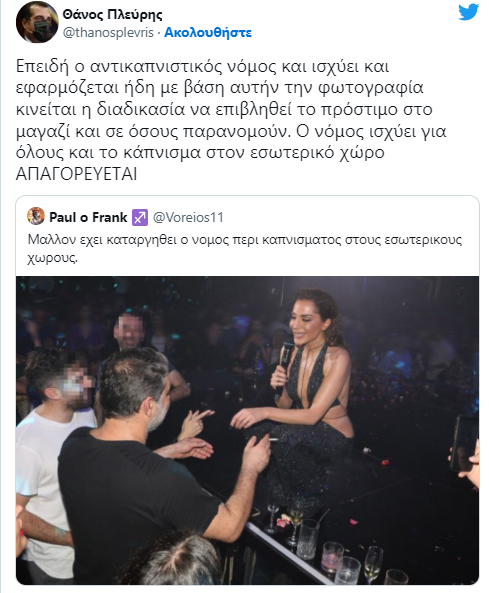Follow via the Ακολουθήστε link
Screen dimensions: 489x593
click(x=208, y=33)
